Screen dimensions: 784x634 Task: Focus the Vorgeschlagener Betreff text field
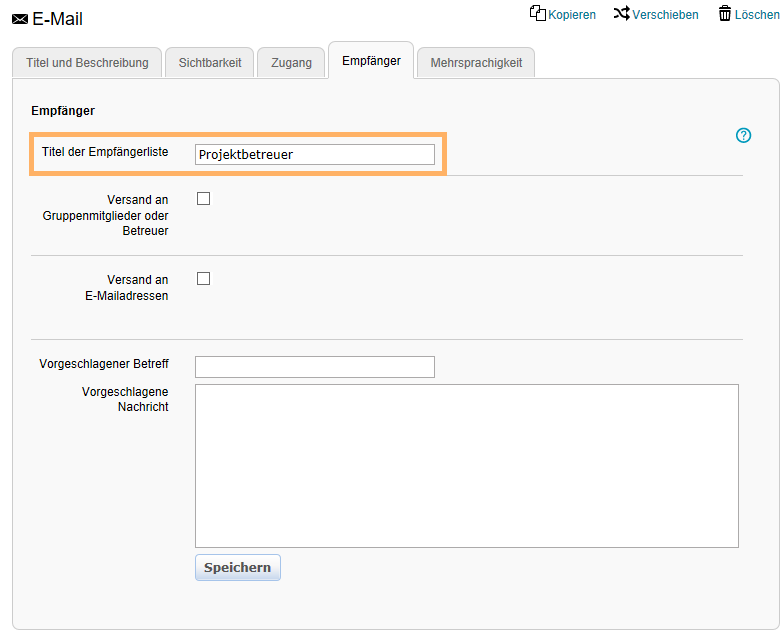315,367
